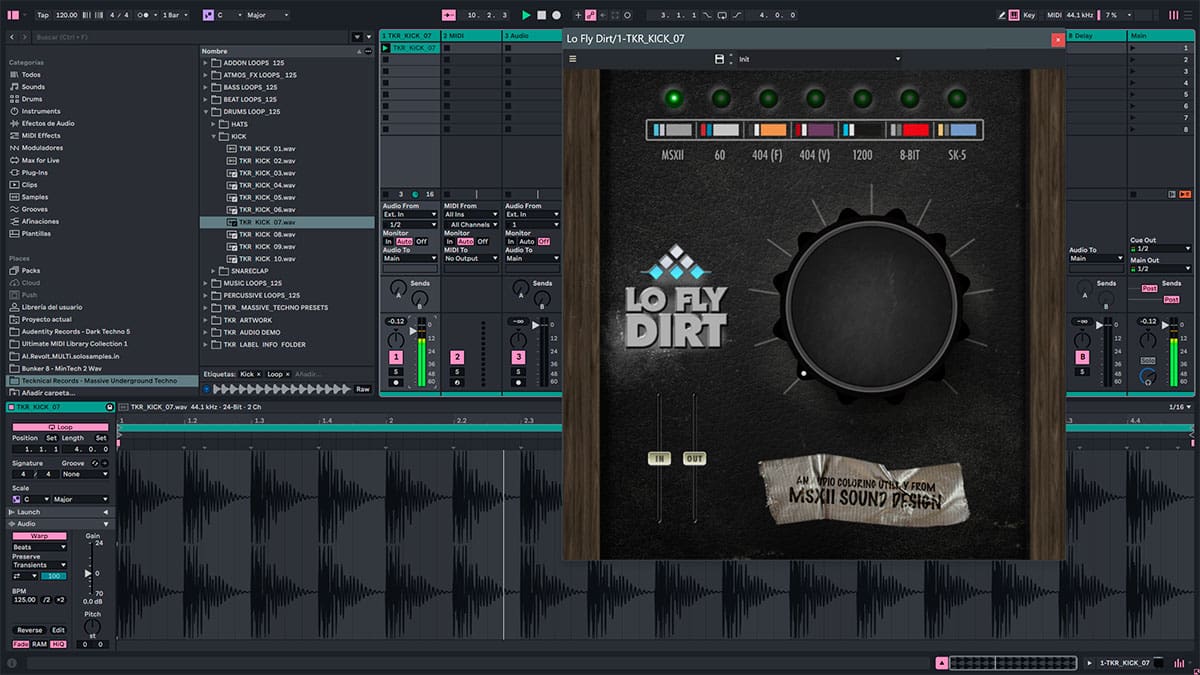Open the No Output MIDI To dropdown

(x=471, y=258)
